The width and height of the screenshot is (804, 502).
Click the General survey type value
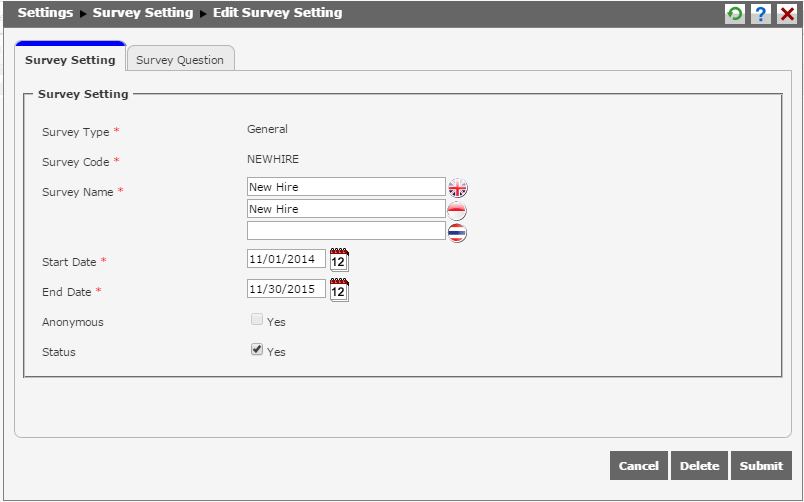(x=267, y=129)
